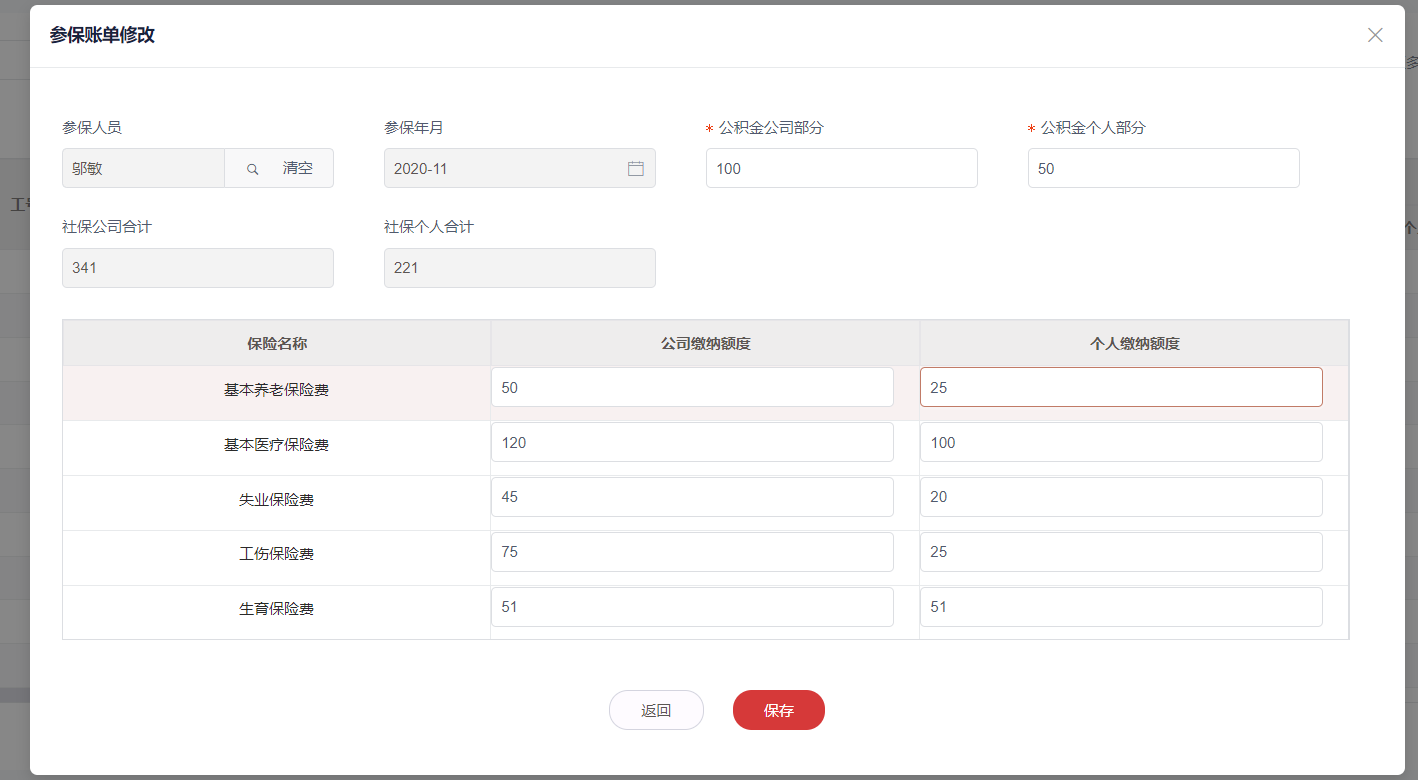
Task: Click the 保存 button
Action: pos(778,710)
